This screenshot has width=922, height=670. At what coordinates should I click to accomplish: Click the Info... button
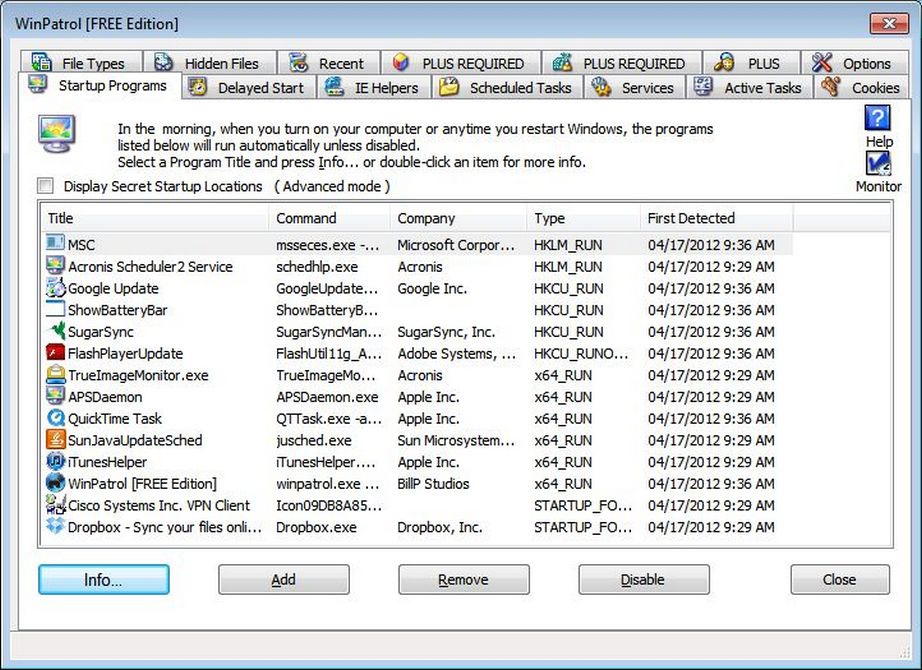click(x=104, y=579)
